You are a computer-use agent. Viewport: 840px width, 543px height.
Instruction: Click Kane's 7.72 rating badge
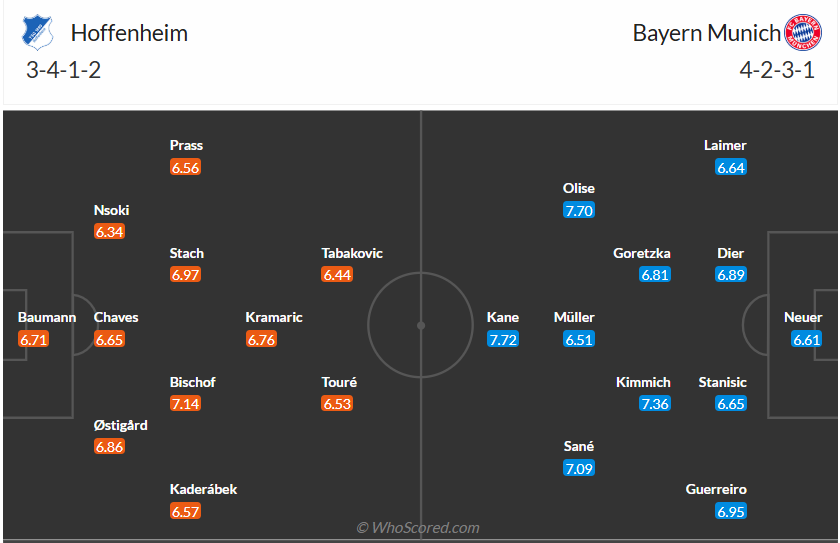[x=503, y=340]
